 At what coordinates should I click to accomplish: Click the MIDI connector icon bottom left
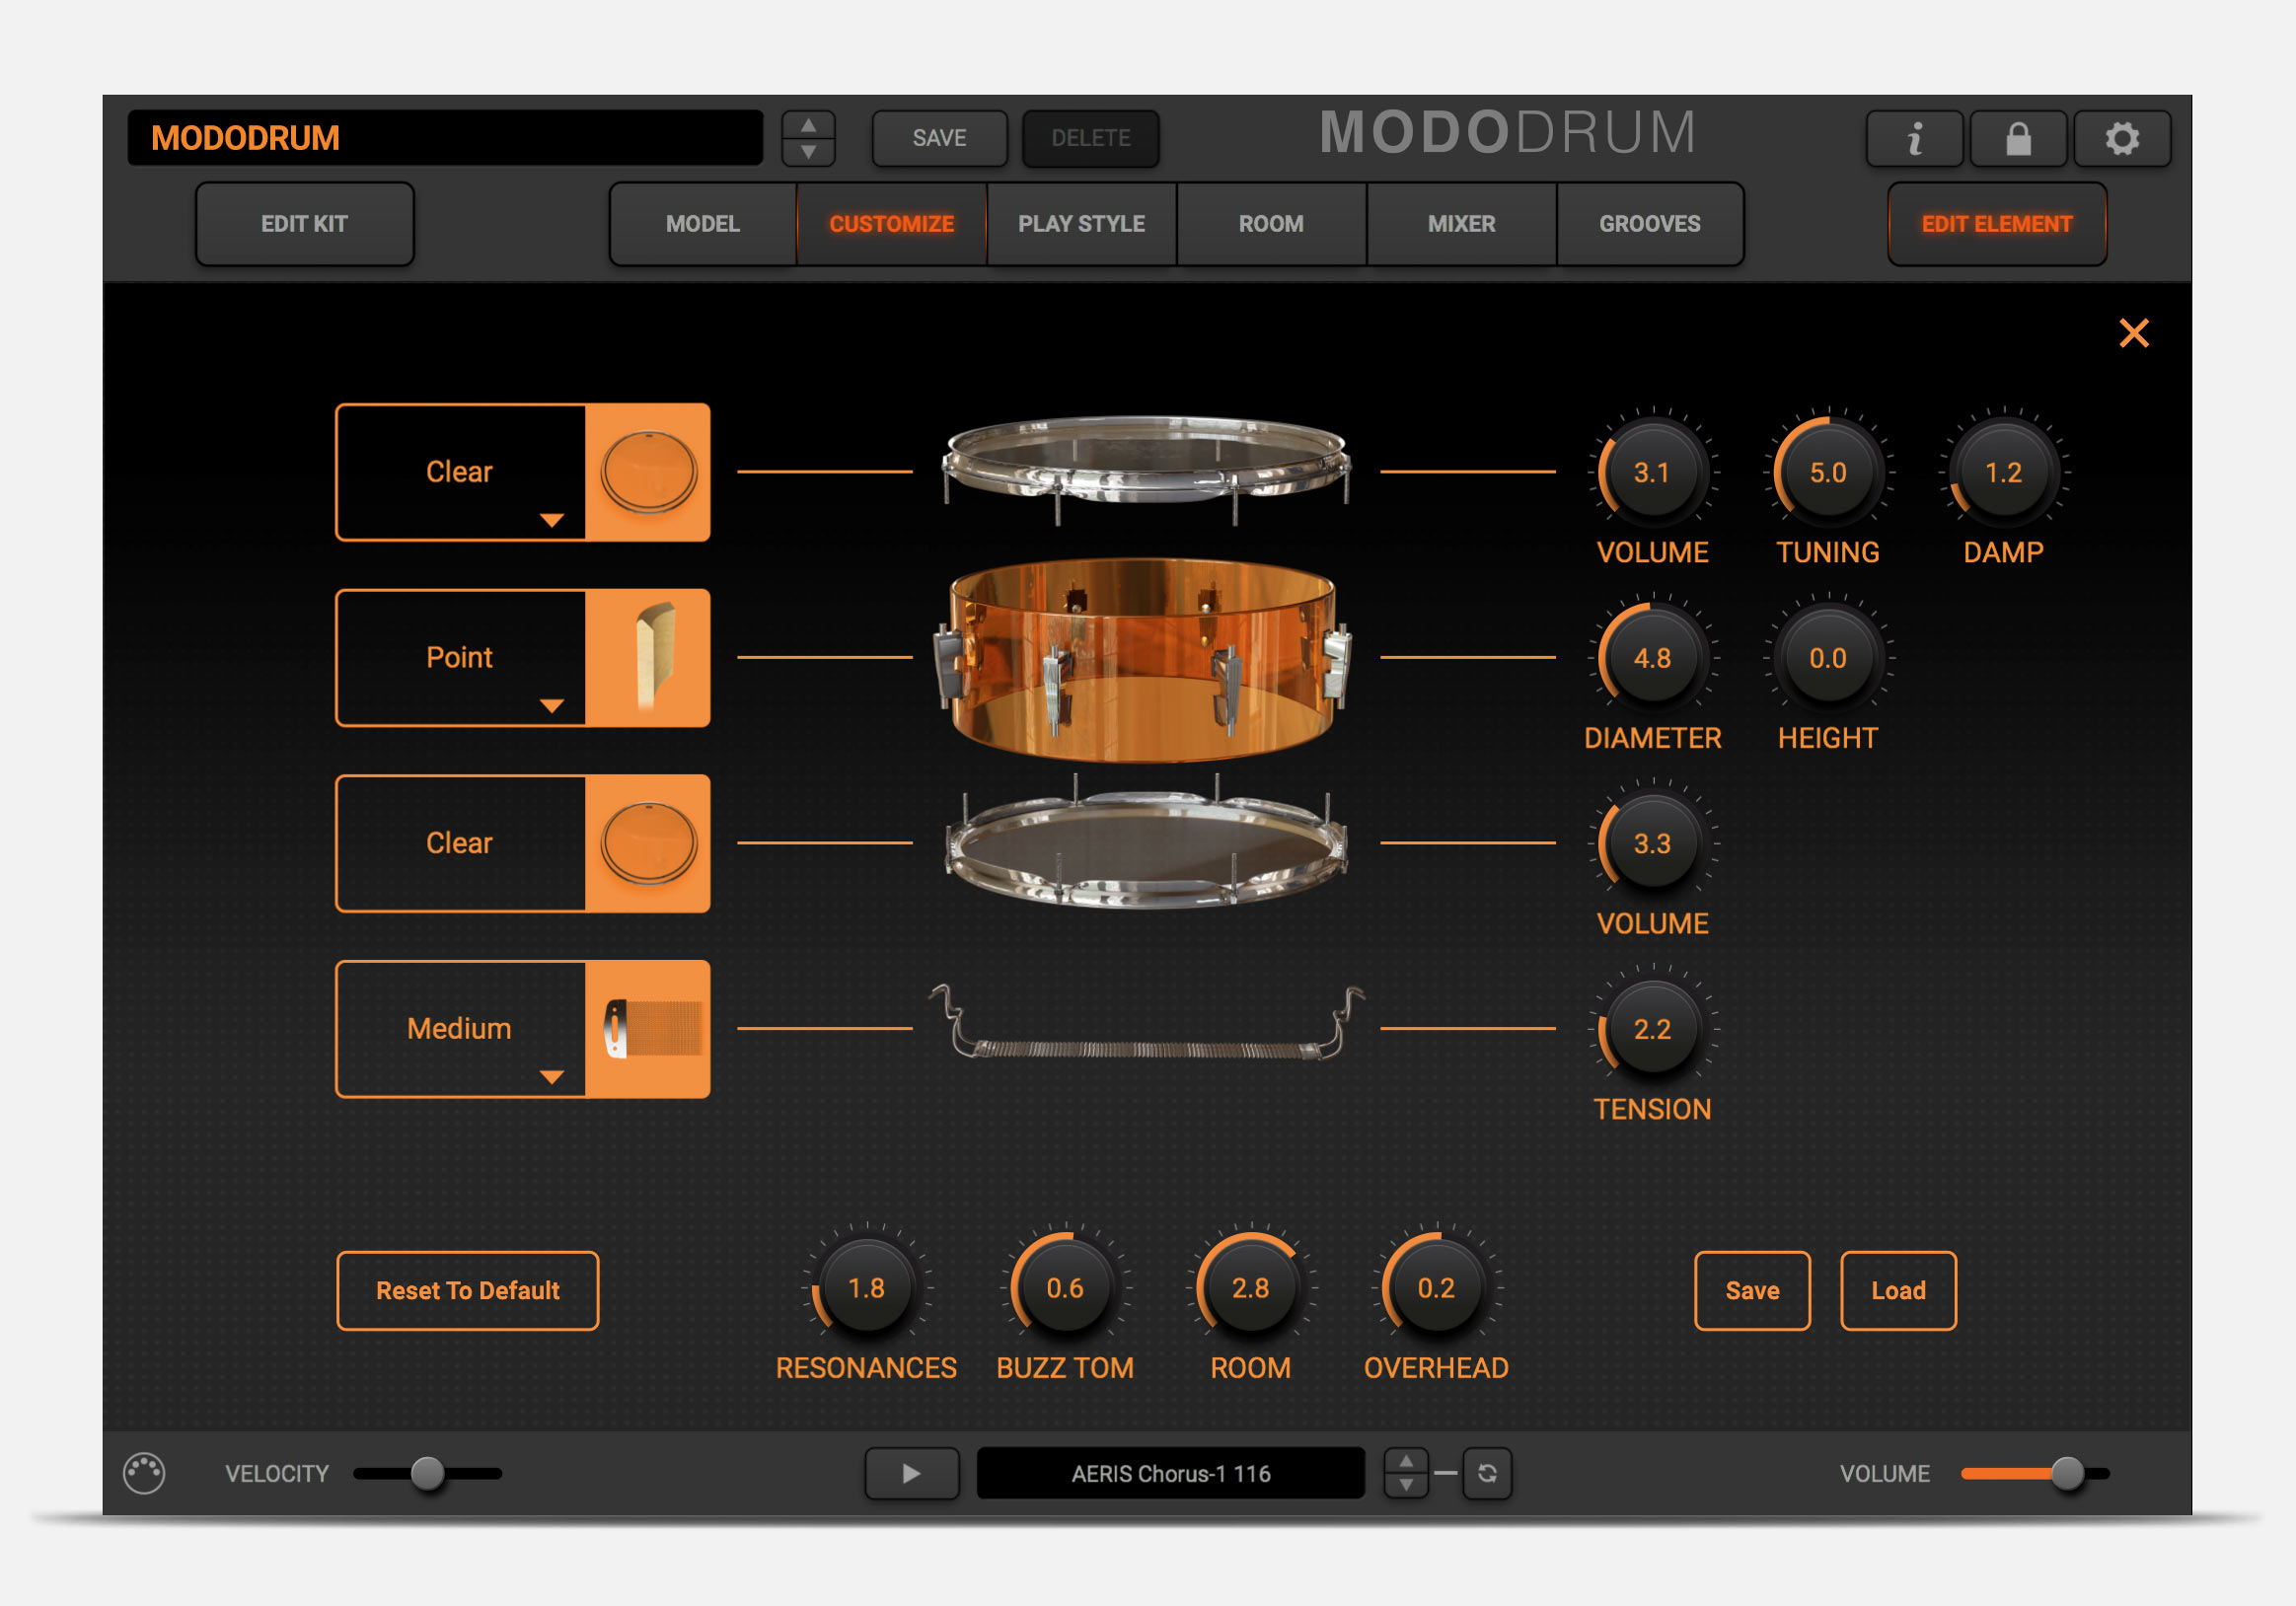[x=143, y=1473]
